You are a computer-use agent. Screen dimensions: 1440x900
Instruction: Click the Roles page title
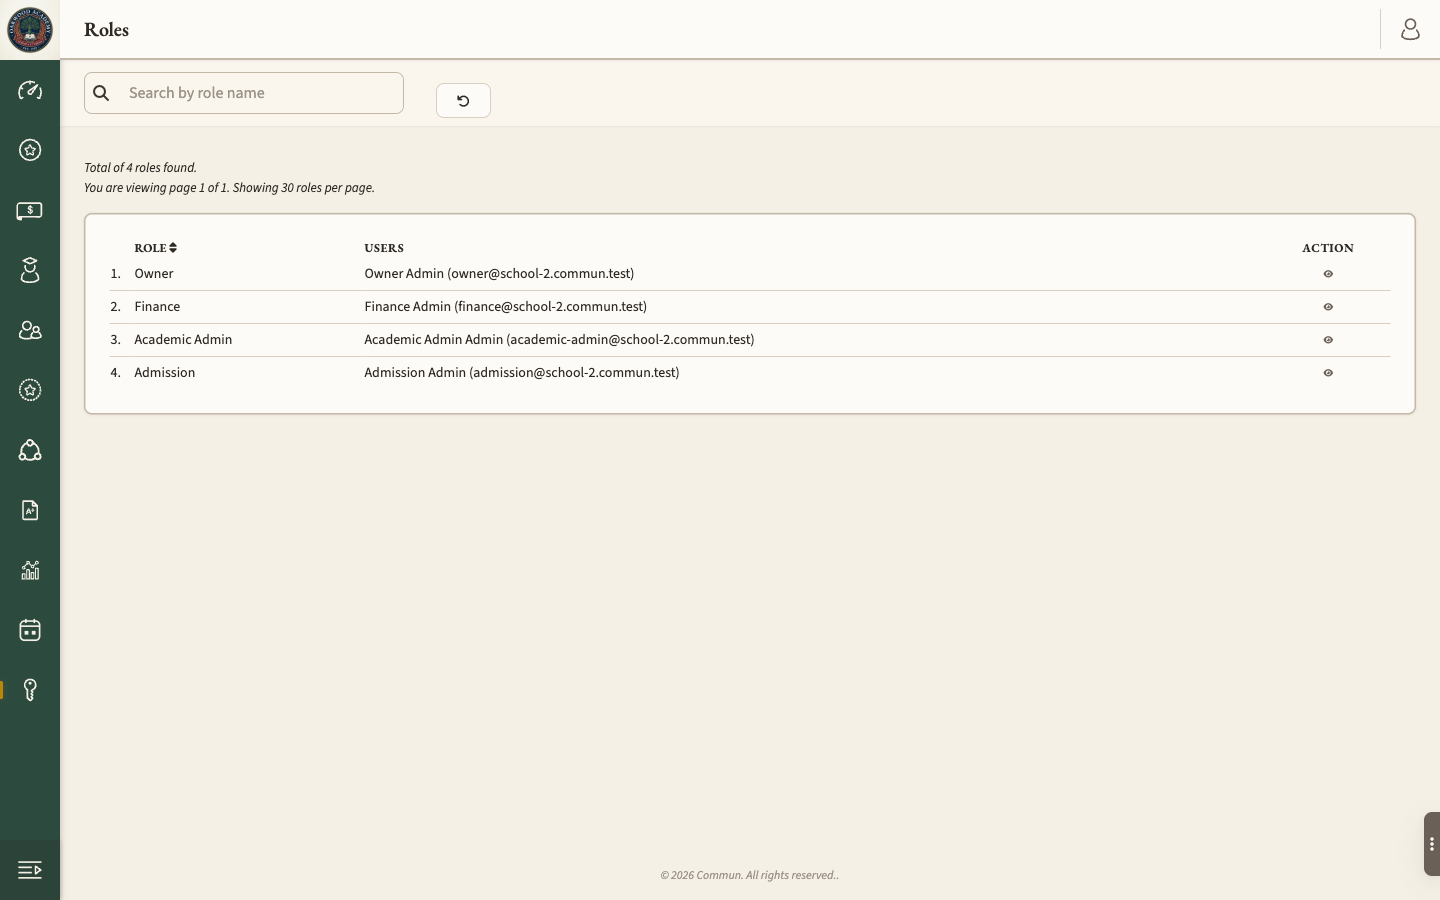pyautogui.click(x=106, y=30)
